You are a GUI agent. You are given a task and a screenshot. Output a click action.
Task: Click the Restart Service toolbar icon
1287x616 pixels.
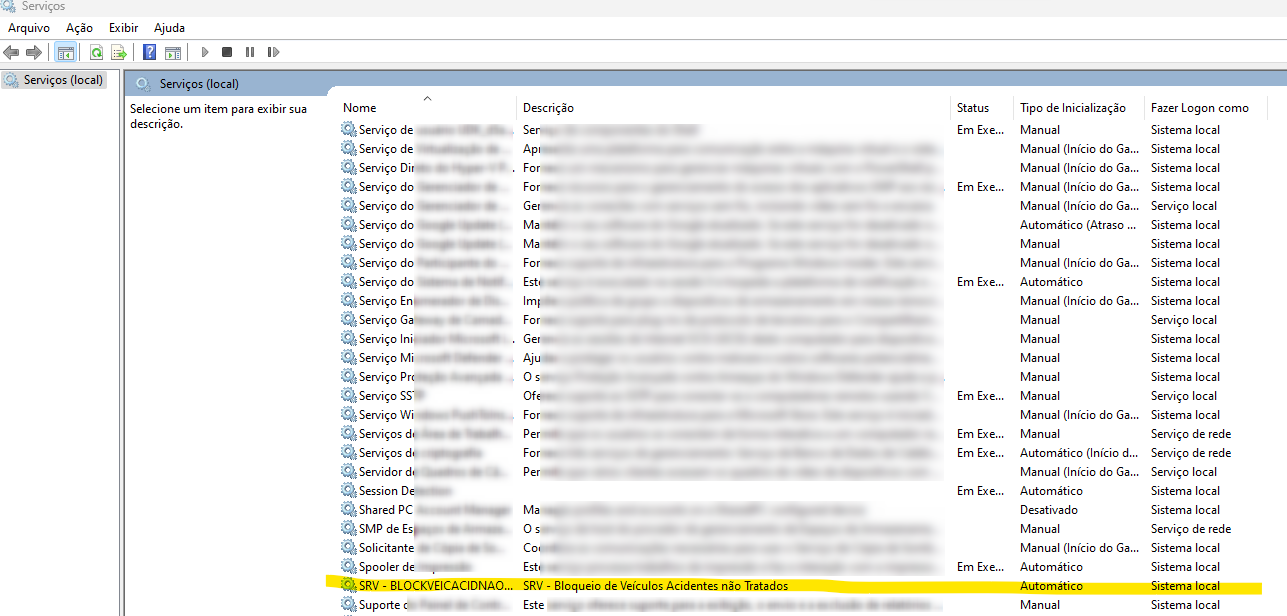pyautogui.click(x=272, y=52)
